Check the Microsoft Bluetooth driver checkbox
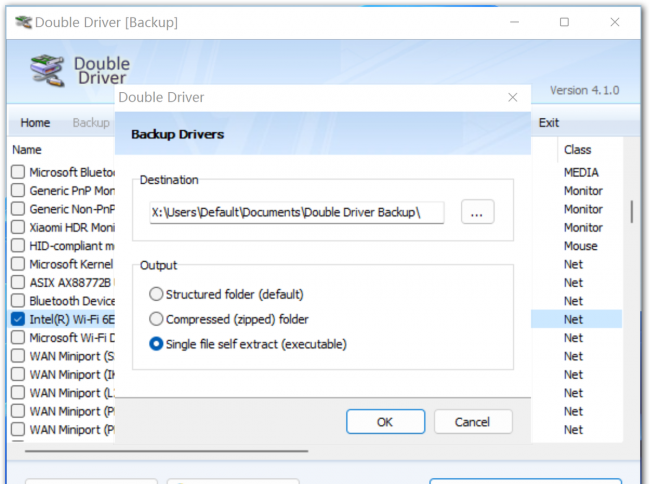This screenshot has width=650, height=484. (x=18, y=172)
